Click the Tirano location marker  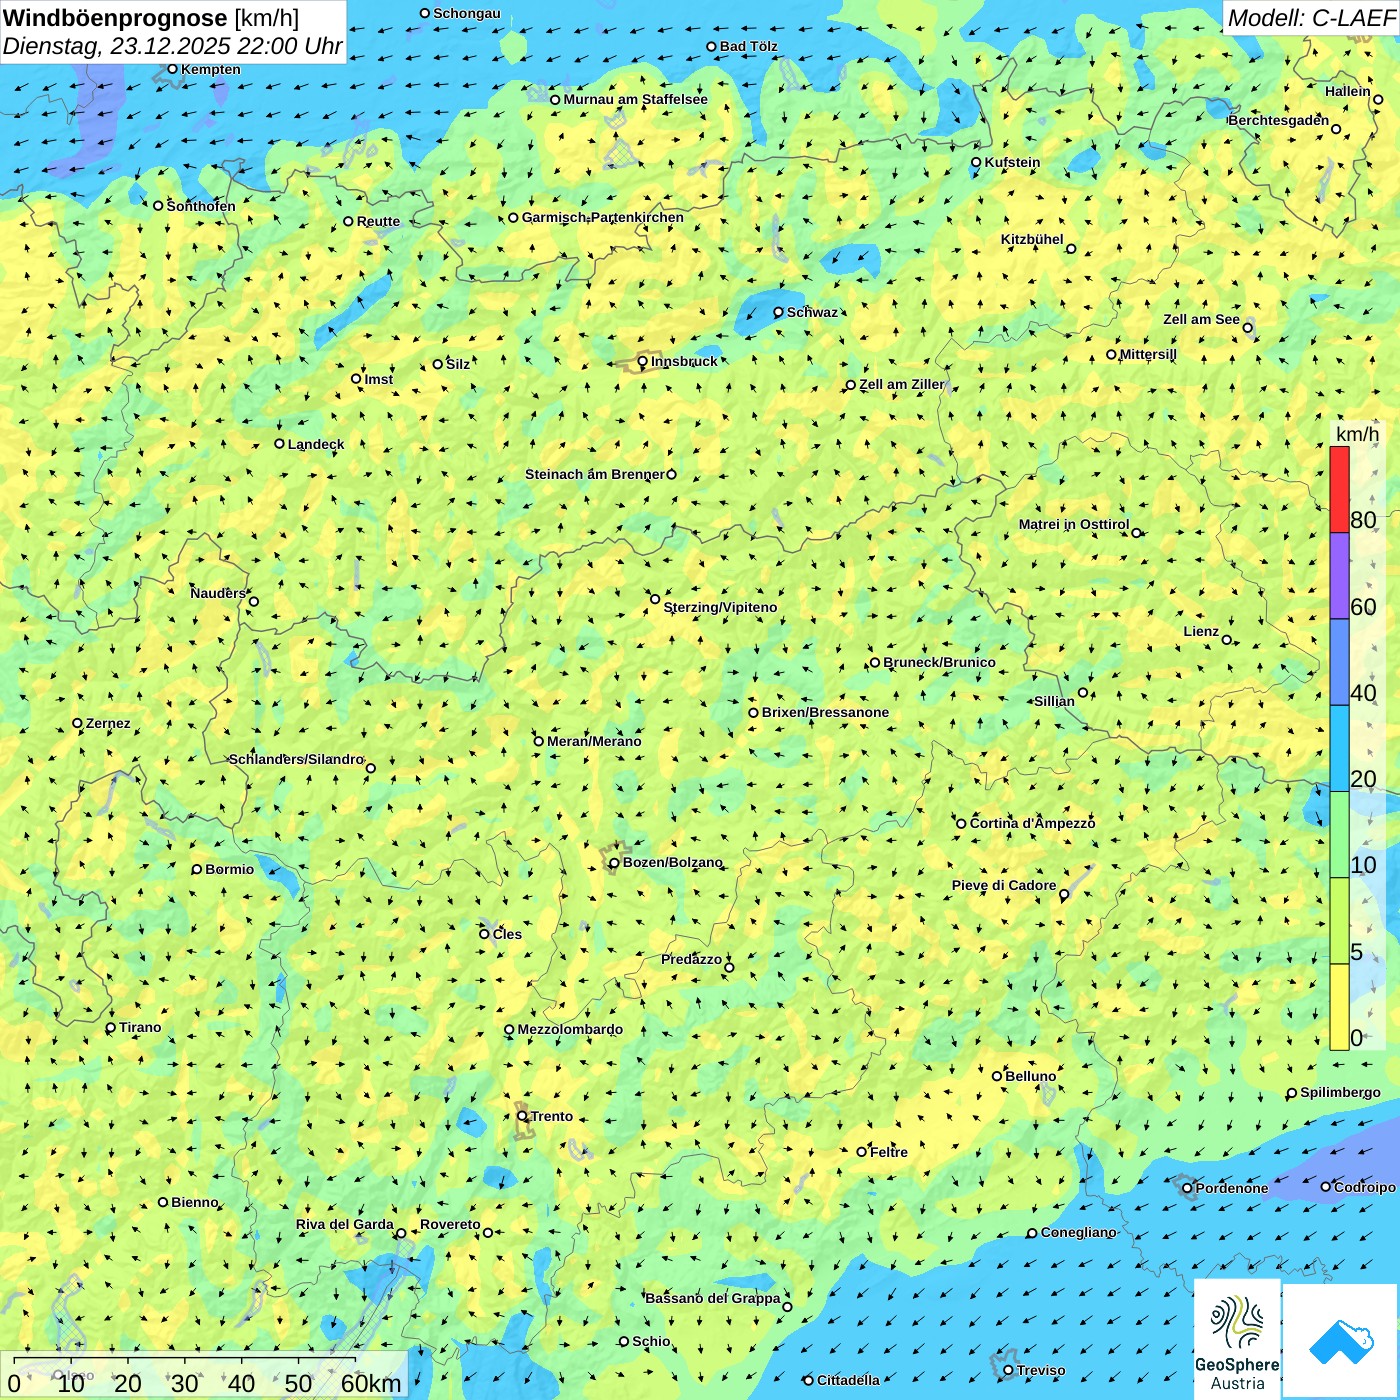pos(111,1027)
